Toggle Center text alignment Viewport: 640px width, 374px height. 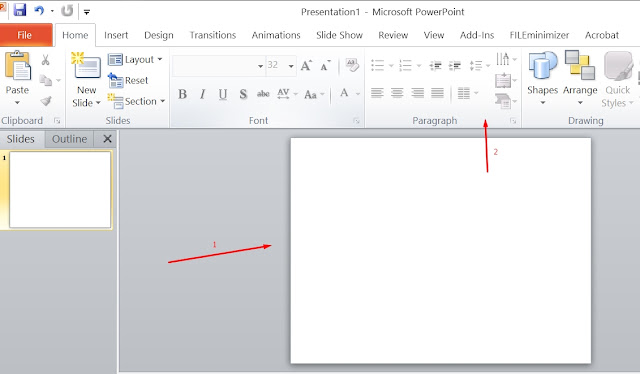tap(397, 94)
